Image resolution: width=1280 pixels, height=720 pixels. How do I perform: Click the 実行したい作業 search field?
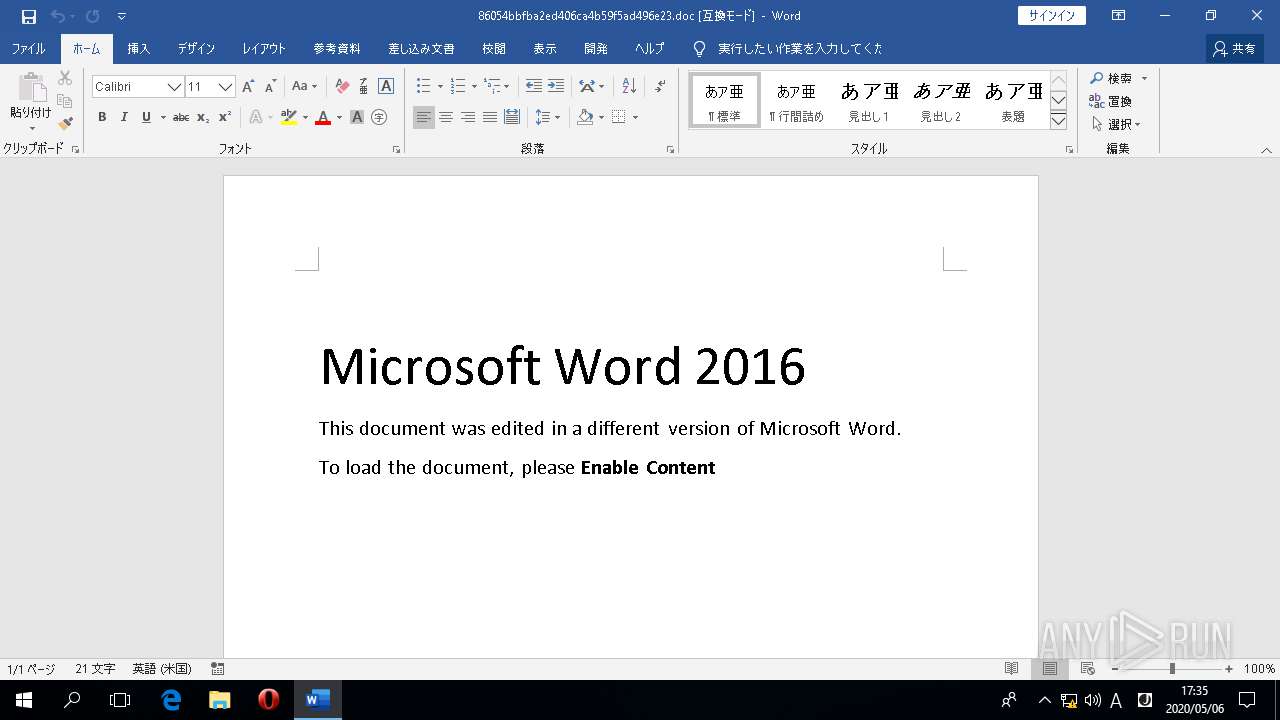(799, 48)
